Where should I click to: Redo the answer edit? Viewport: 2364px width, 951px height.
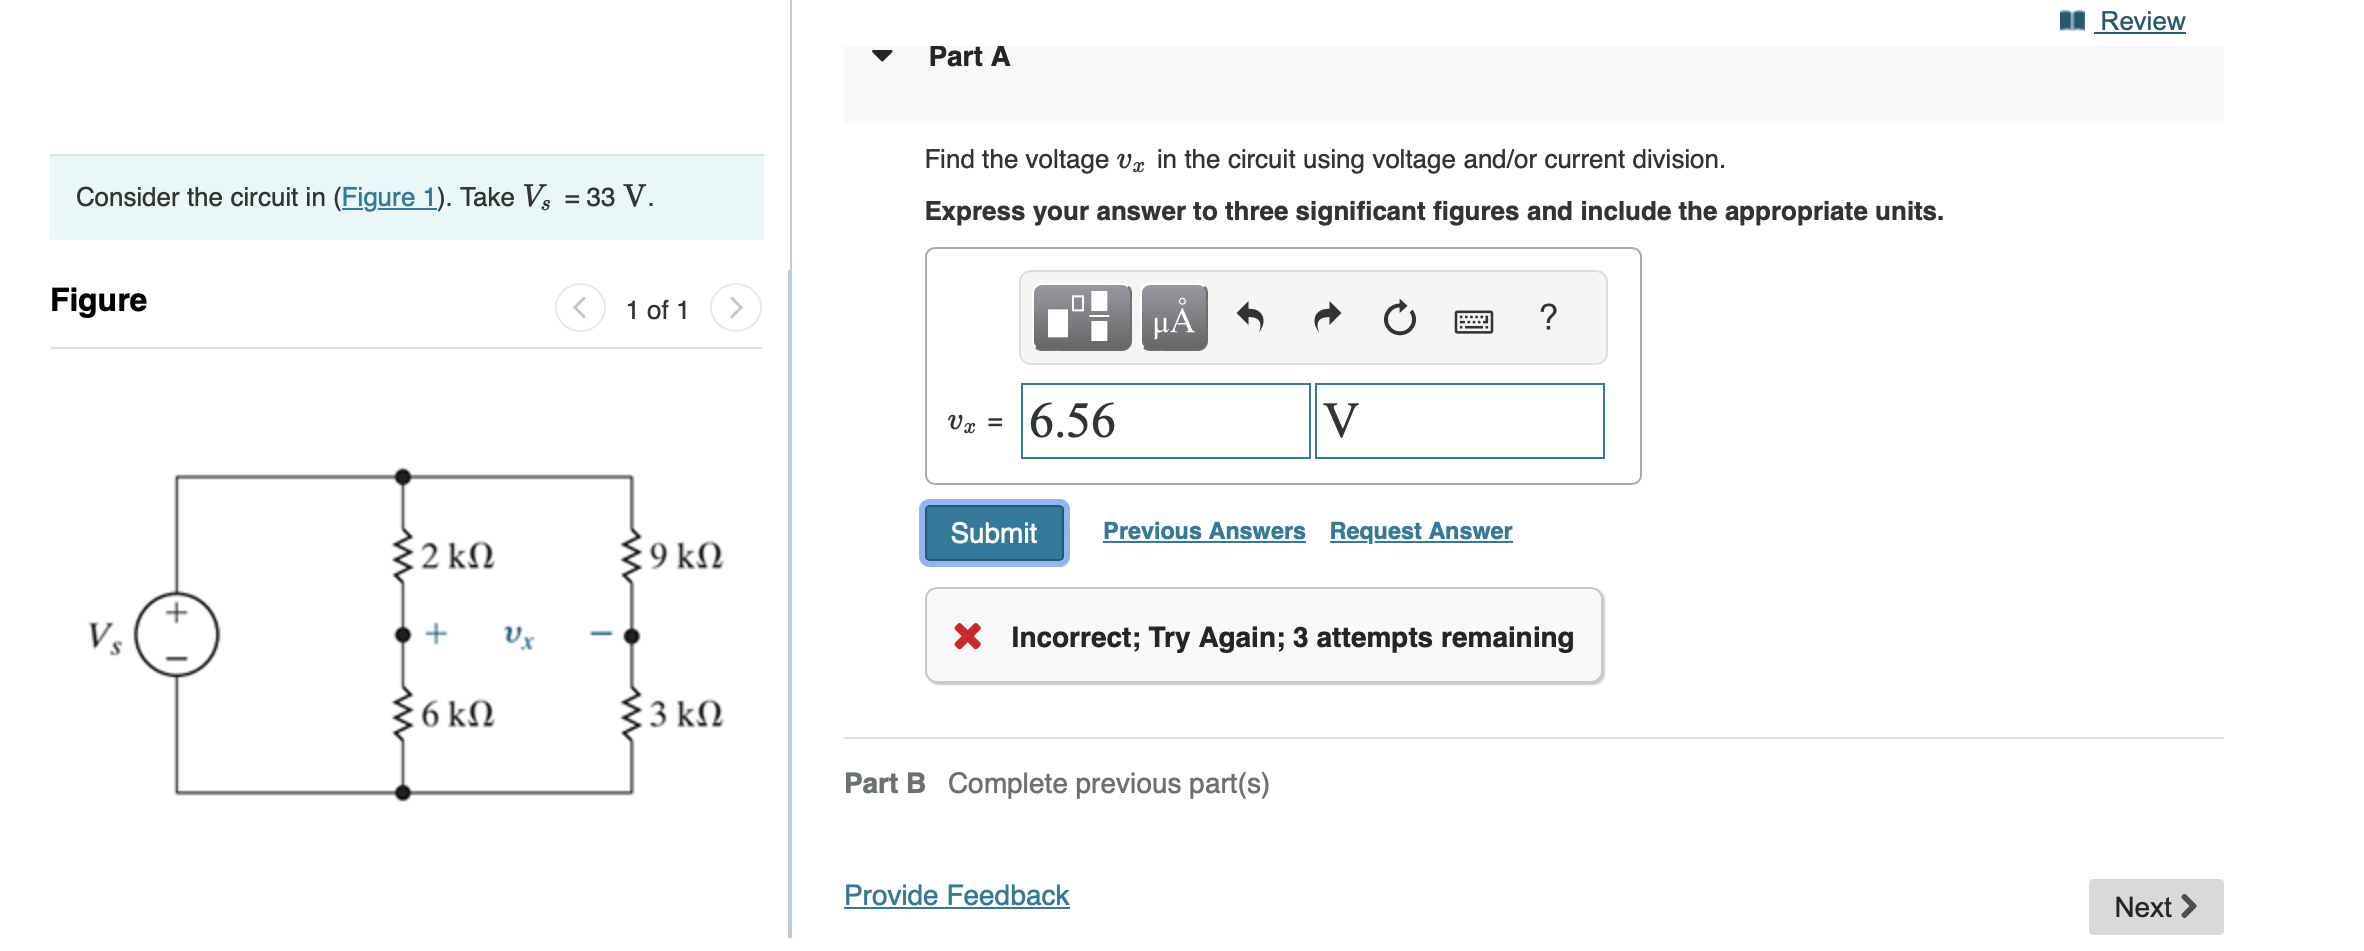[1326, 318]
